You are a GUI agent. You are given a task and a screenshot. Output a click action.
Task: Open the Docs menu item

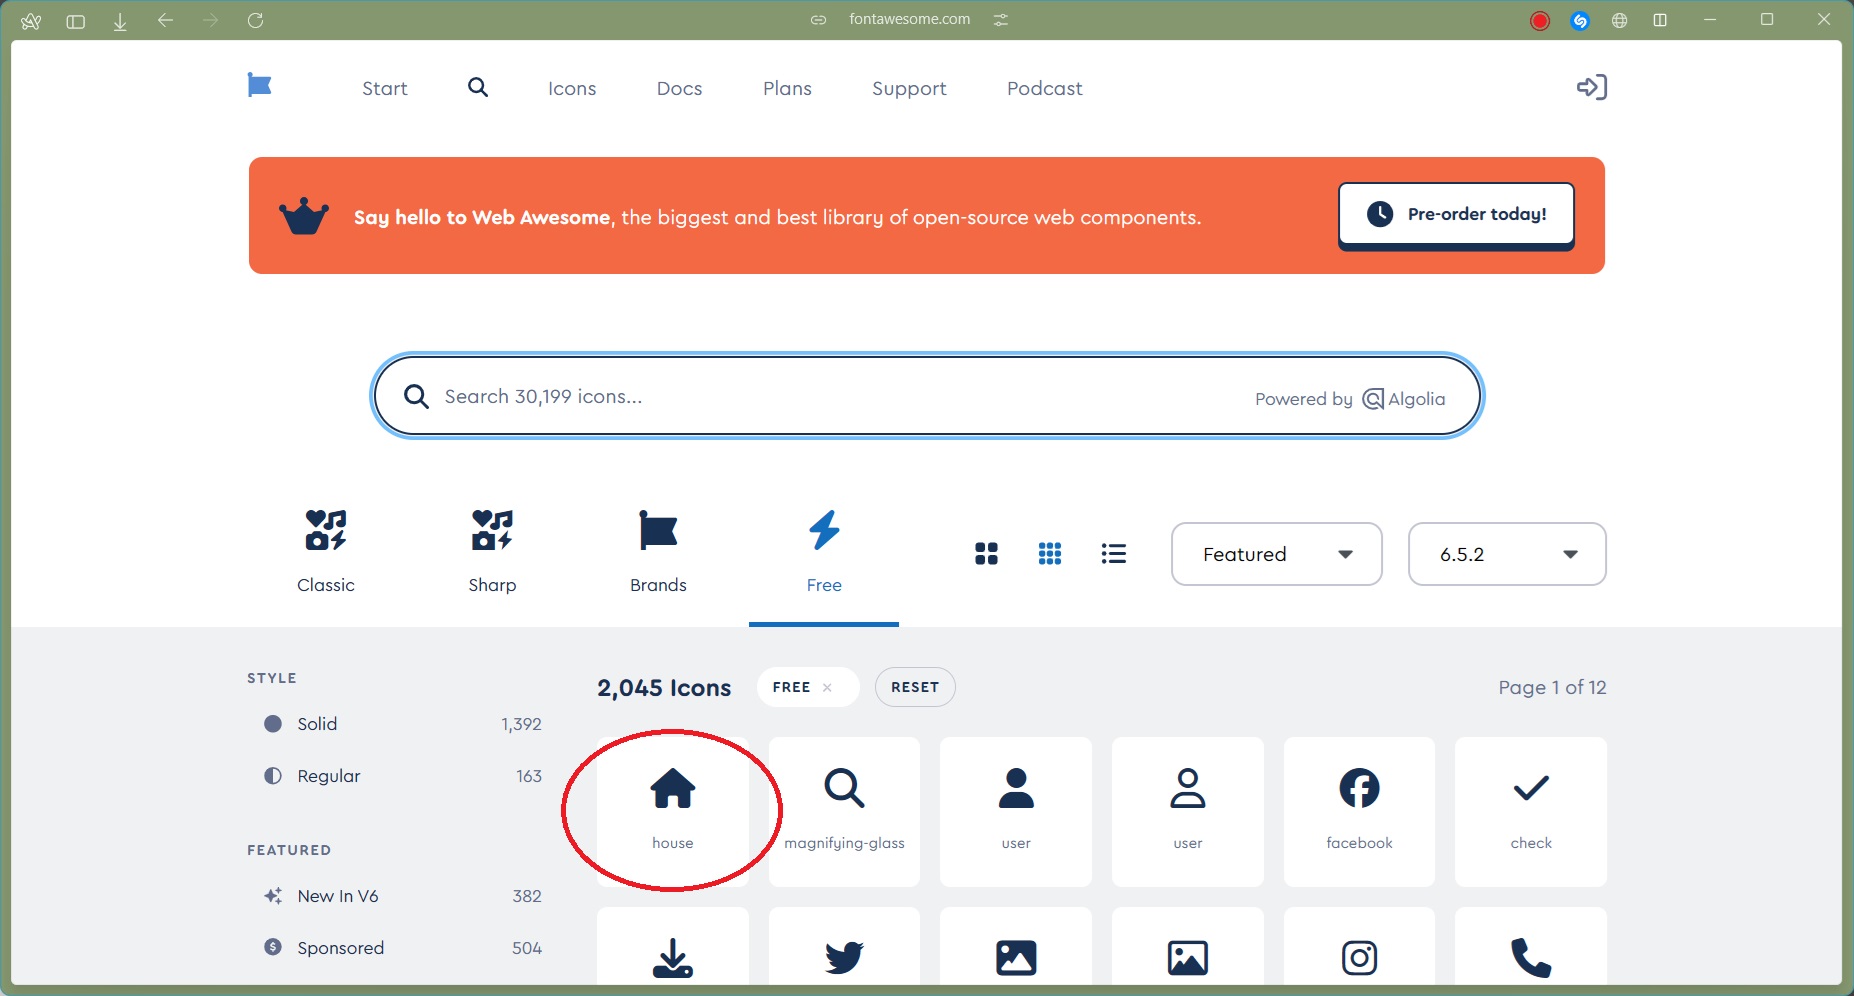coord(679,88)
